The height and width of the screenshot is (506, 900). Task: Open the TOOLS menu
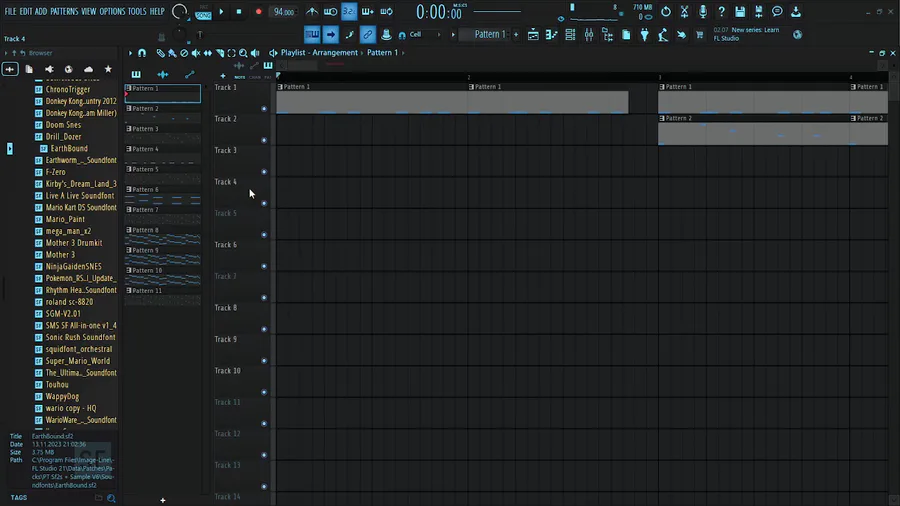click(x=137, y=11)
